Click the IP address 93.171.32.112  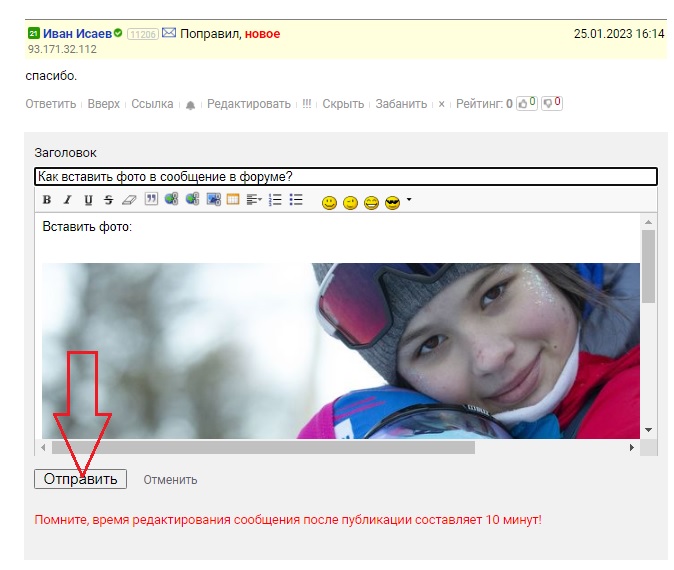[62, 49]
